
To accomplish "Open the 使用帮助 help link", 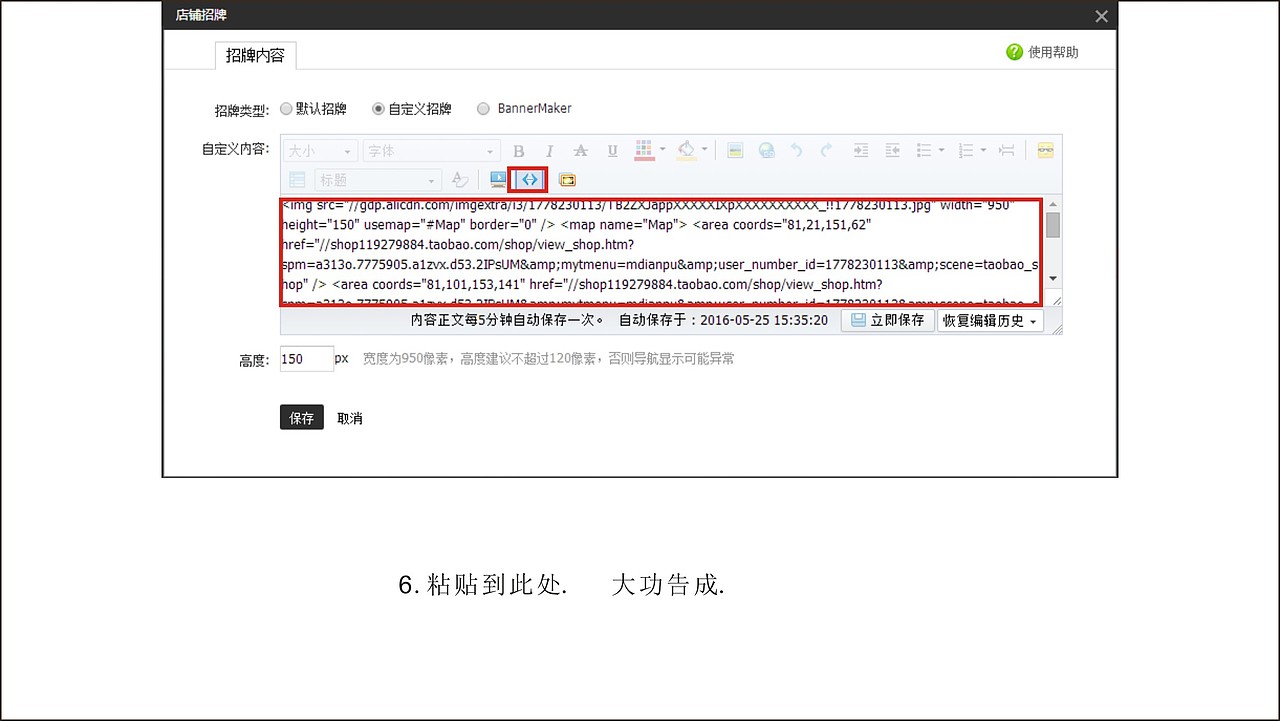I will coord(1053,52).
